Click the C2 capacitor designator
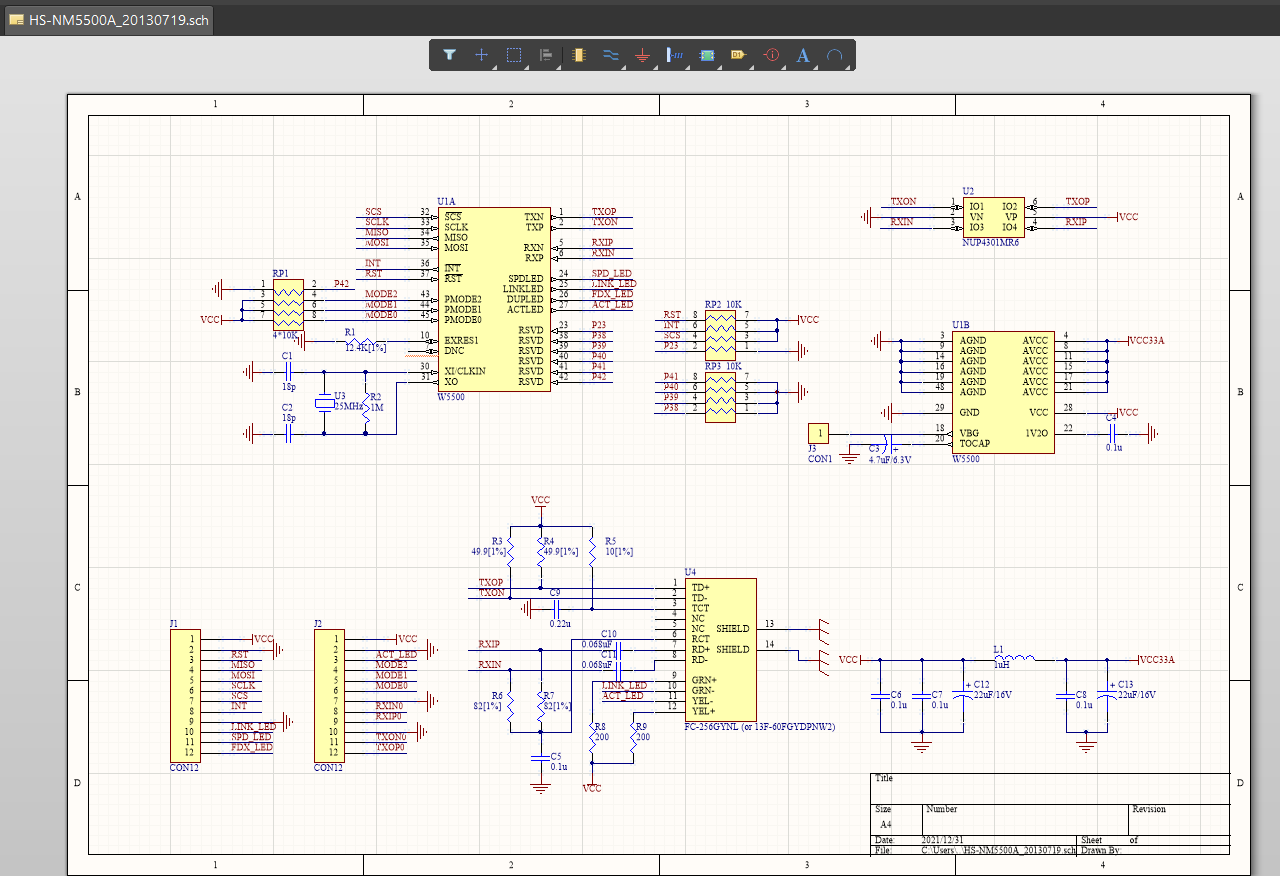Image resolution: width=1280 pixels, height=876 pixels. (x=287, y=407)
